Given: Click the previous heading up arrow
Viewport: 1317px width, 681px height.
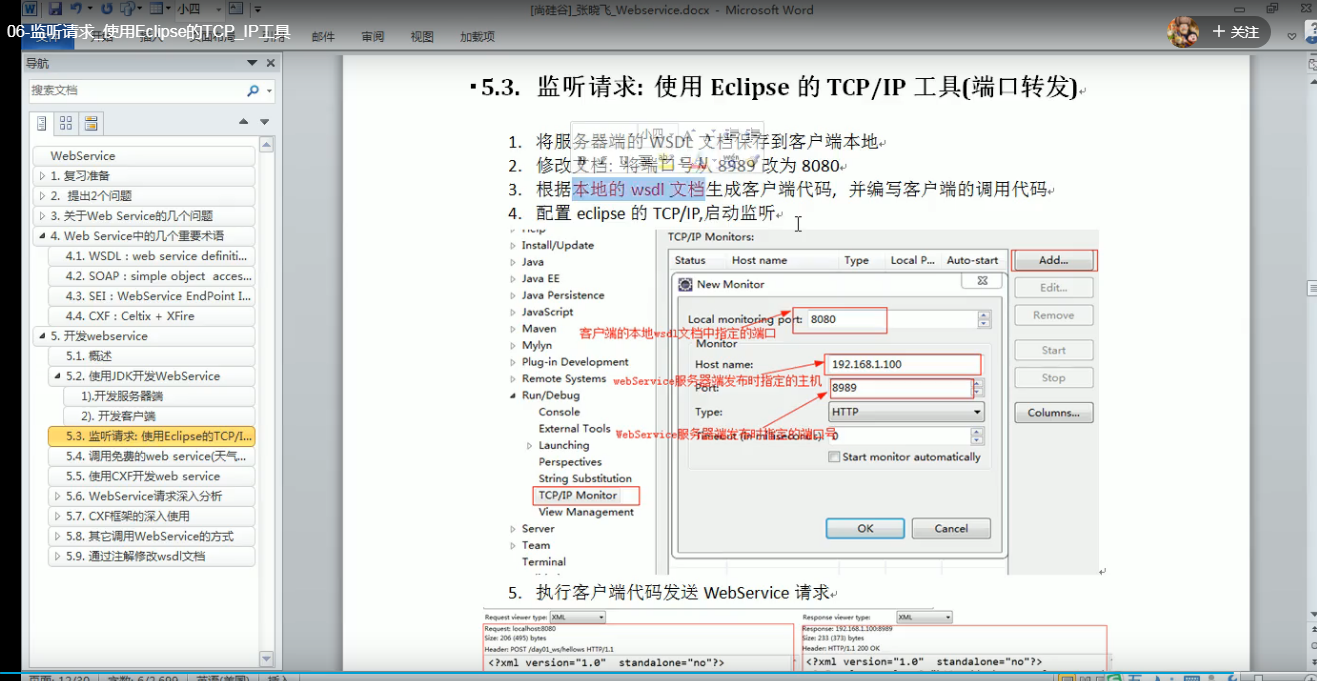Looking at the screenshot, I should 243,122.
